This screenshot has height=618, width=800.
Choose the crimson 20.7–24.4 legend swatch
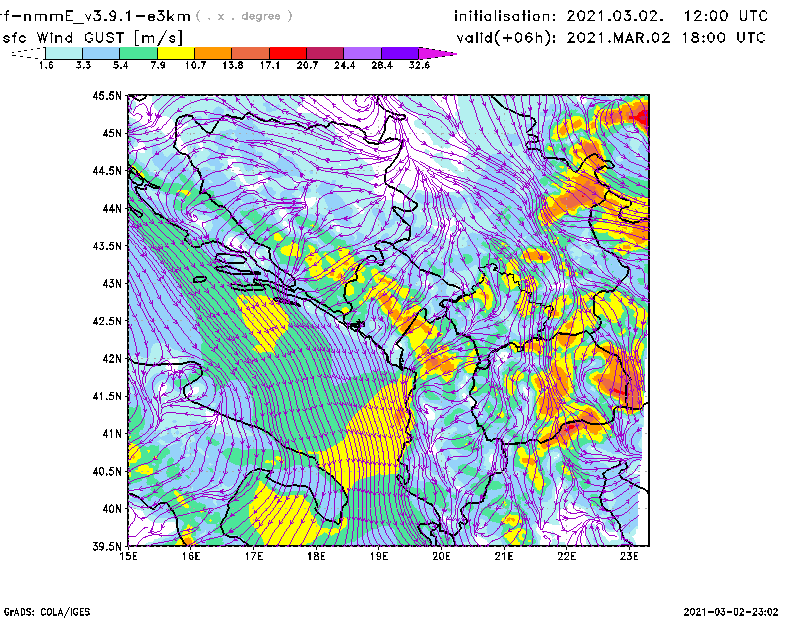pos(325,53)
